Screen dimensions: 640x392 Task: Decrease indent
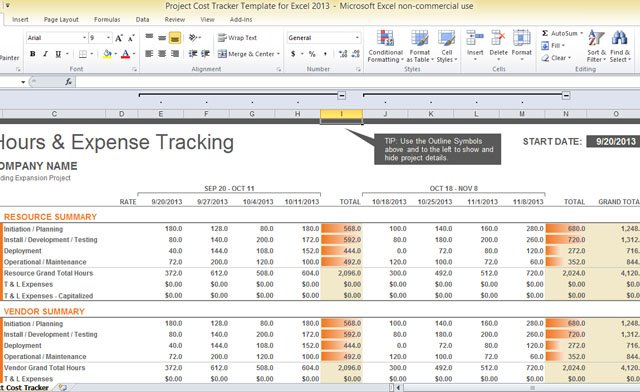coord(193,53)
